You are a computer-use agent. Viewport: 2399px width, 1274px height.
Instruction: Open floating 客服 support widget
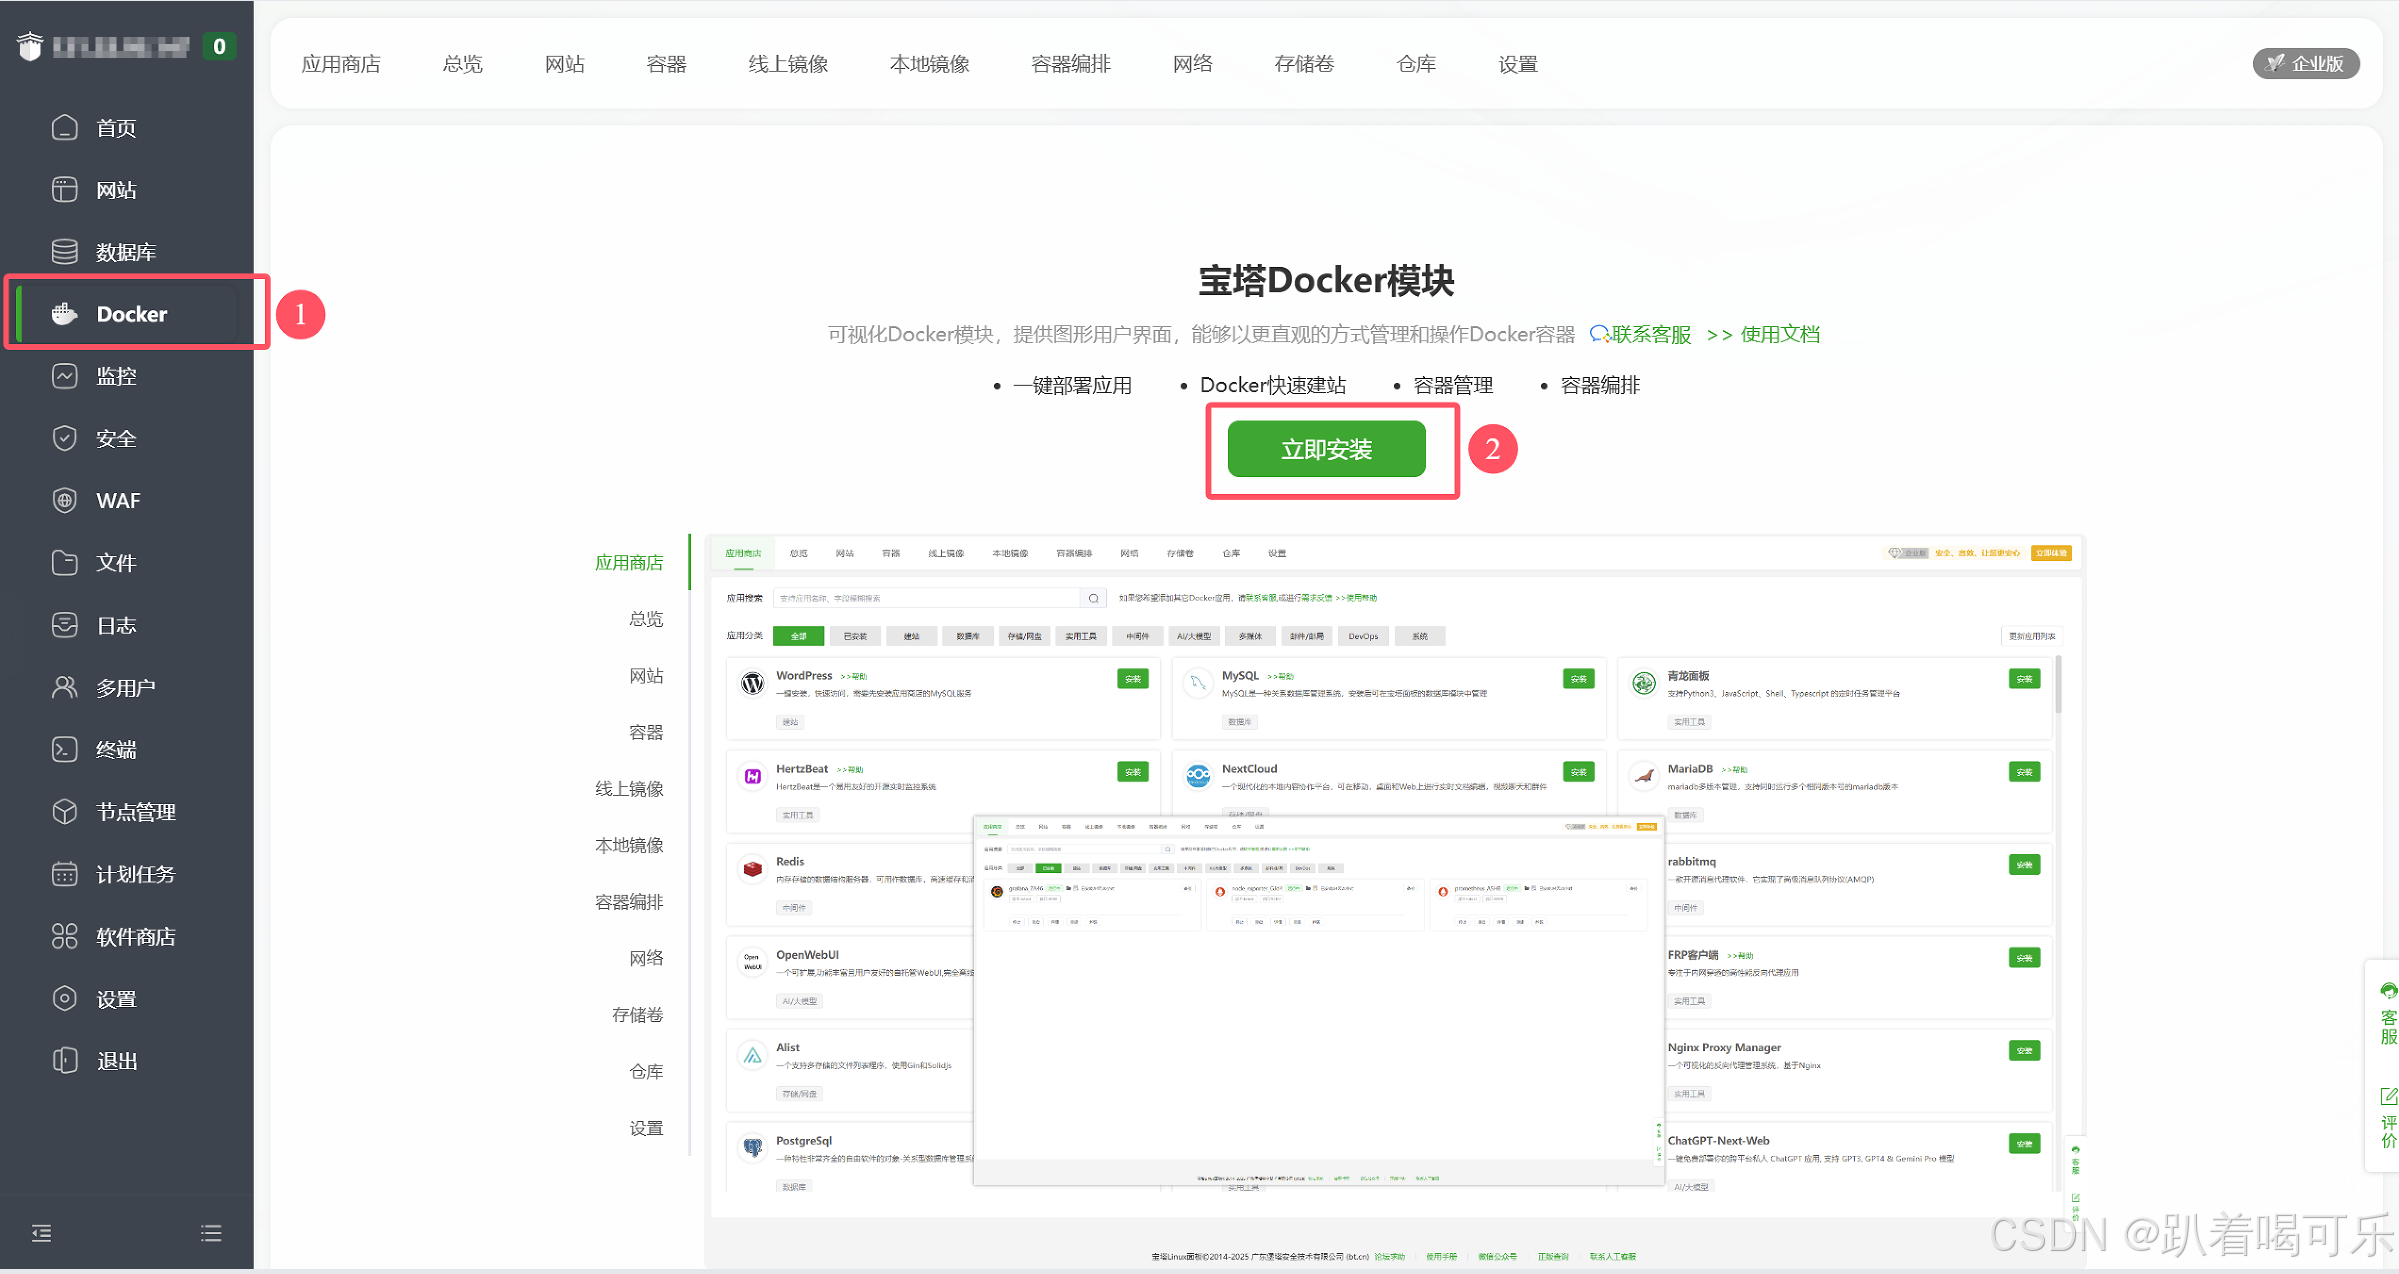(2388, 1015)
